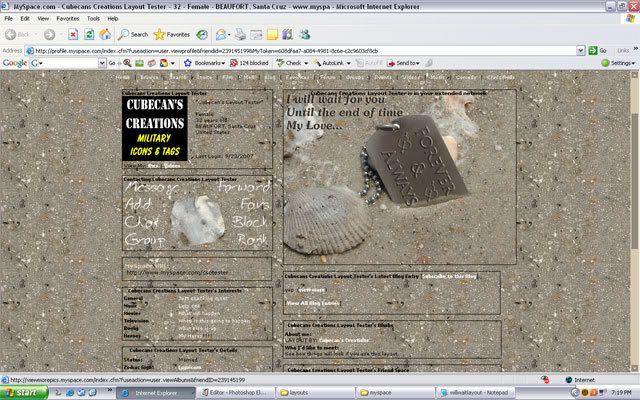Image resolution: width=640 pixels, height=400 pixels.
Task: Open the Edit menu
Action: pyautogui.click(x=25, y=18)
